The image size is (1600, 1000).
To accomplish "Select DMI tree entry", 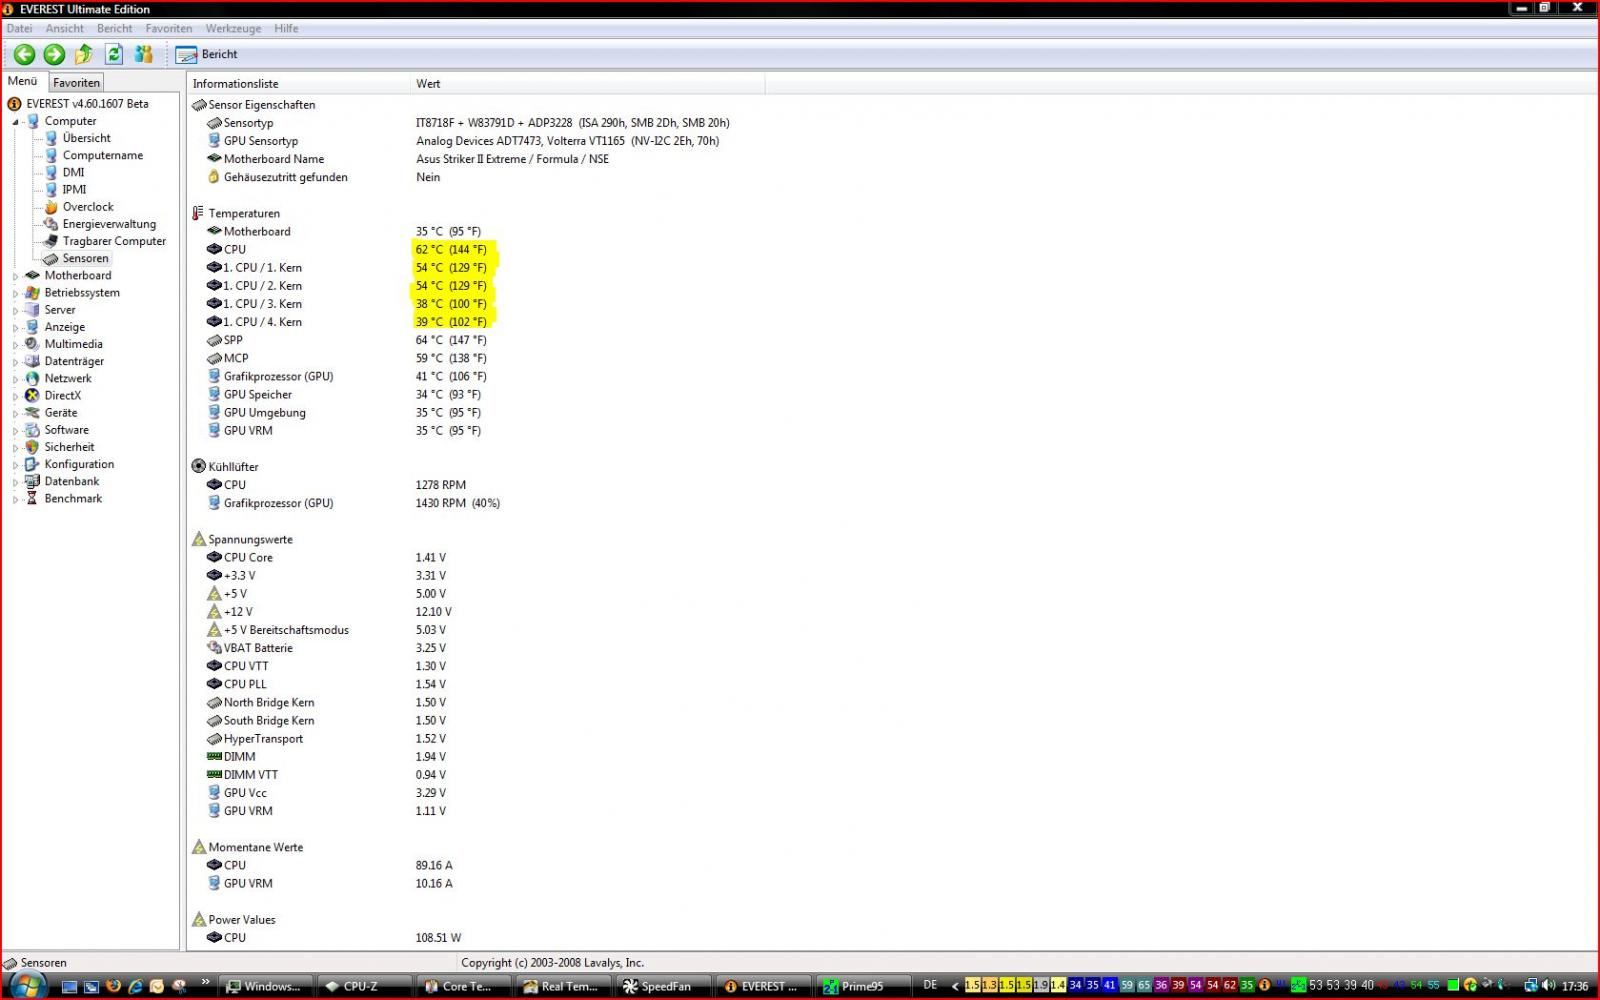I will coord(73,172).
